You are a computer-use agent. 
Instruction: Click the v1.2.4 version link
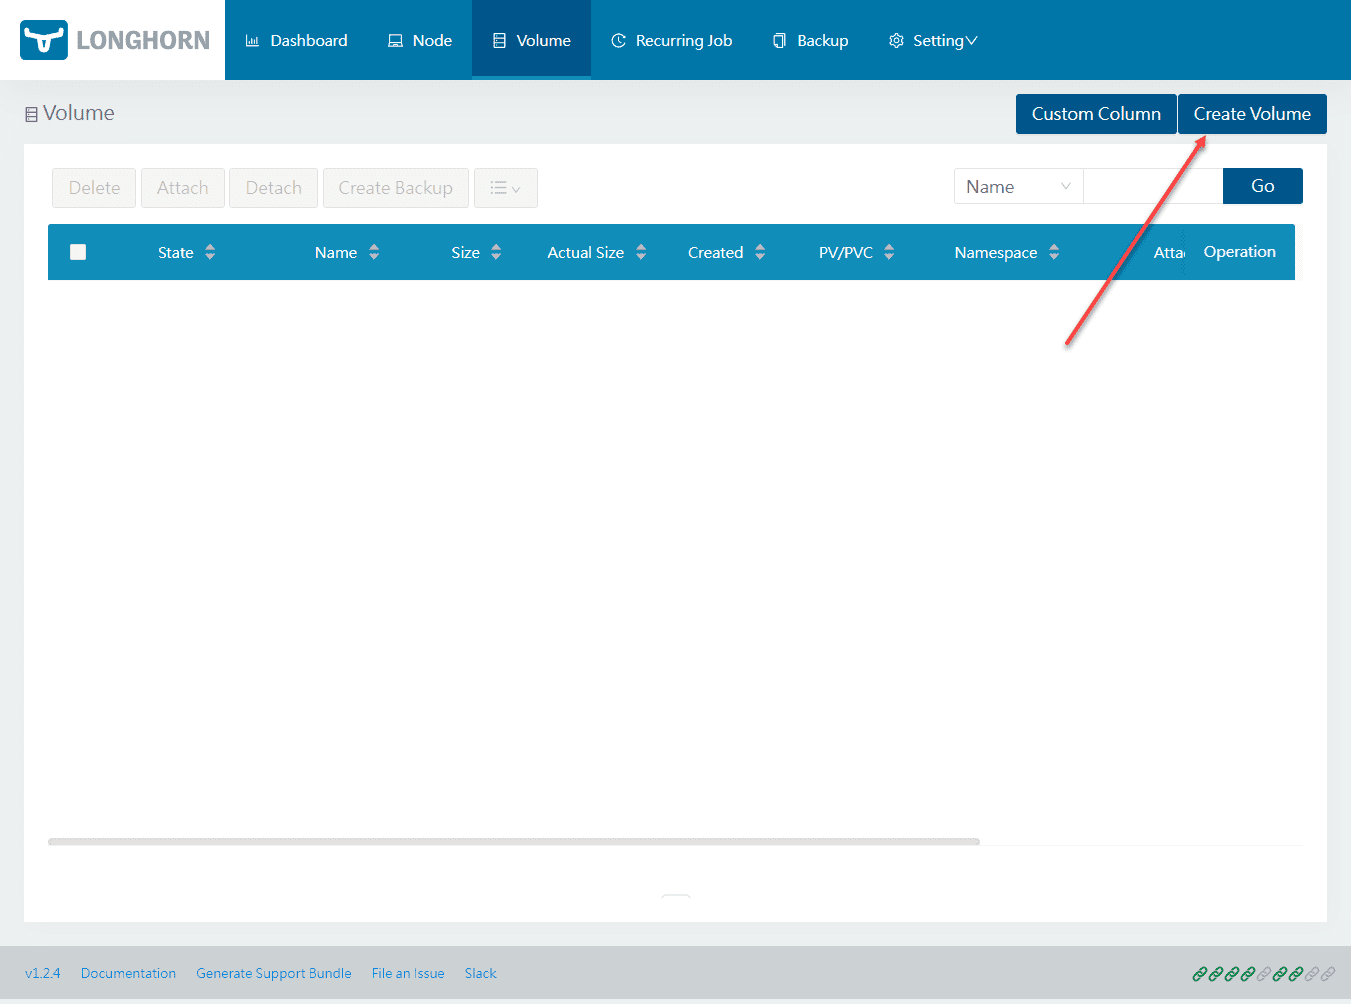(x=43, y=973)
